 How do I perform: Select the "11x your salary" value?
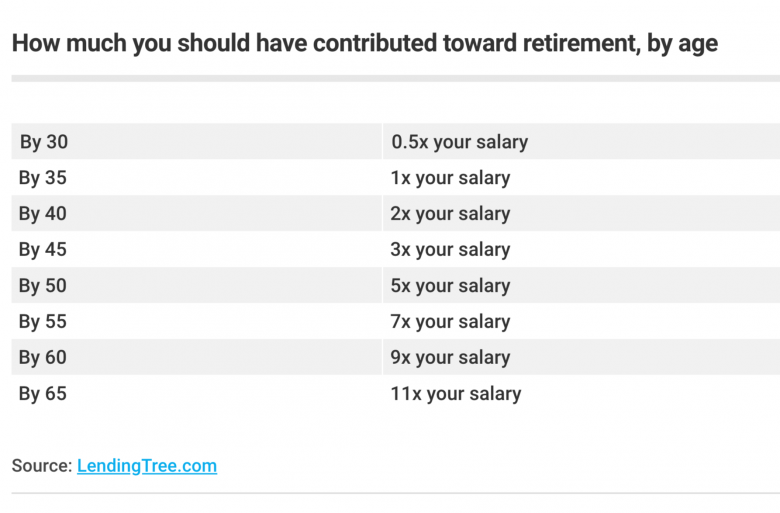pos(456,394)
